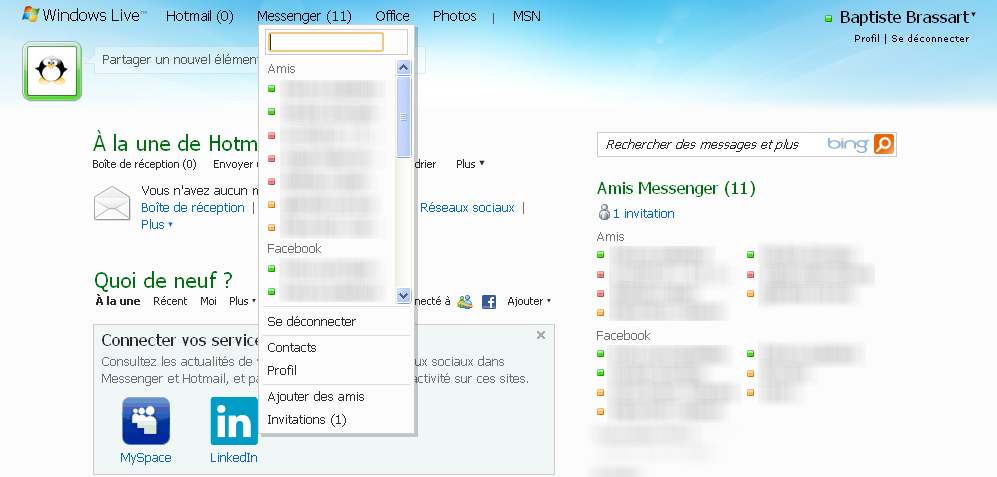Open the Ajouter dropdown in Quoi de neuf
The image size is (997, 477).
pos(529,301)
